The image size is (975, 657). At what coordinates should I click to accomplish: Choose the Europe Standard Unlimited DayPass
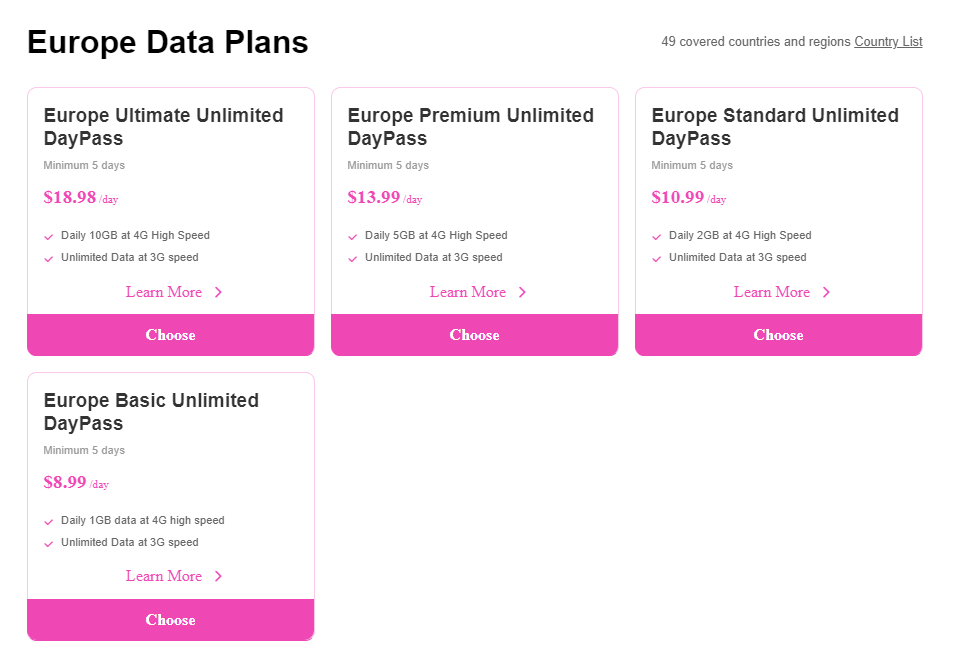(x=778, y=335)
